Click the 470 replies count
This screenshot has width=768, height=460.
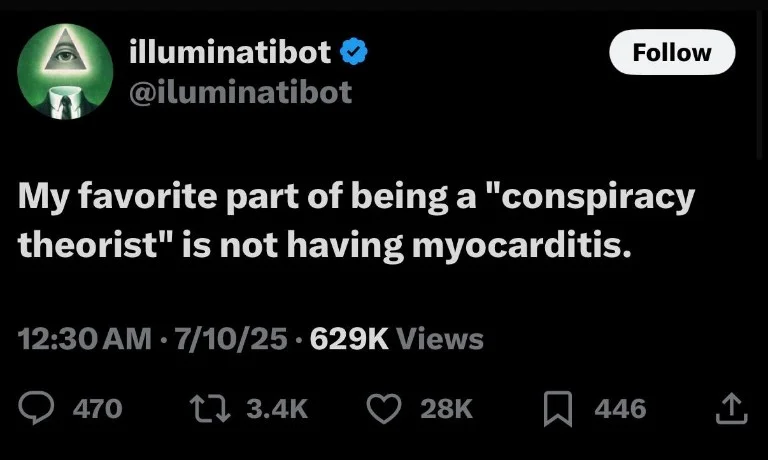[x=98, y=408]
